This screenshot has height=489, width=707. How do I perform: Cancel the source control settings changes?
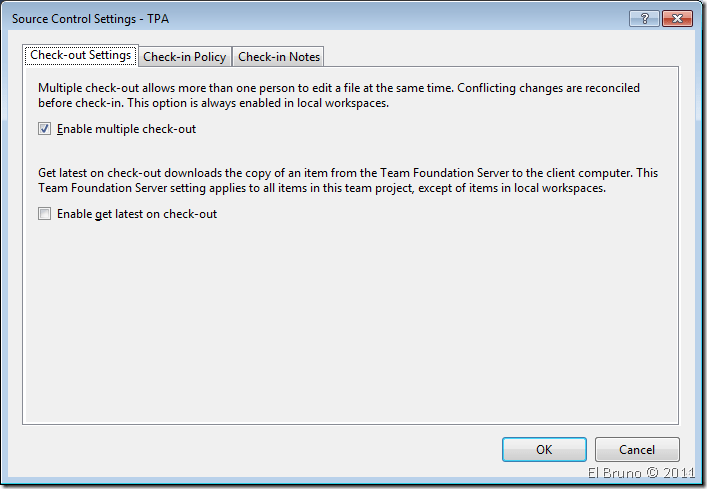(637, 450)
